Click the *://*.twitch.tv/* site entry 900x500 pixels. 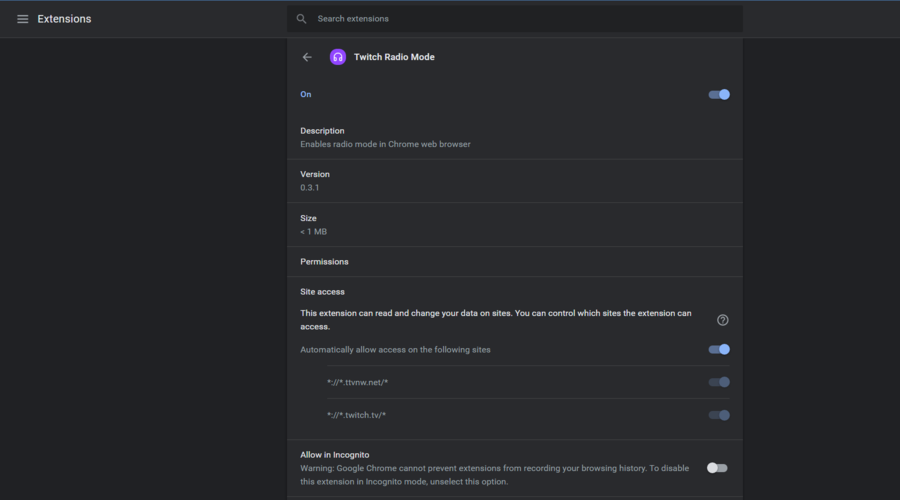pos(356,415)
